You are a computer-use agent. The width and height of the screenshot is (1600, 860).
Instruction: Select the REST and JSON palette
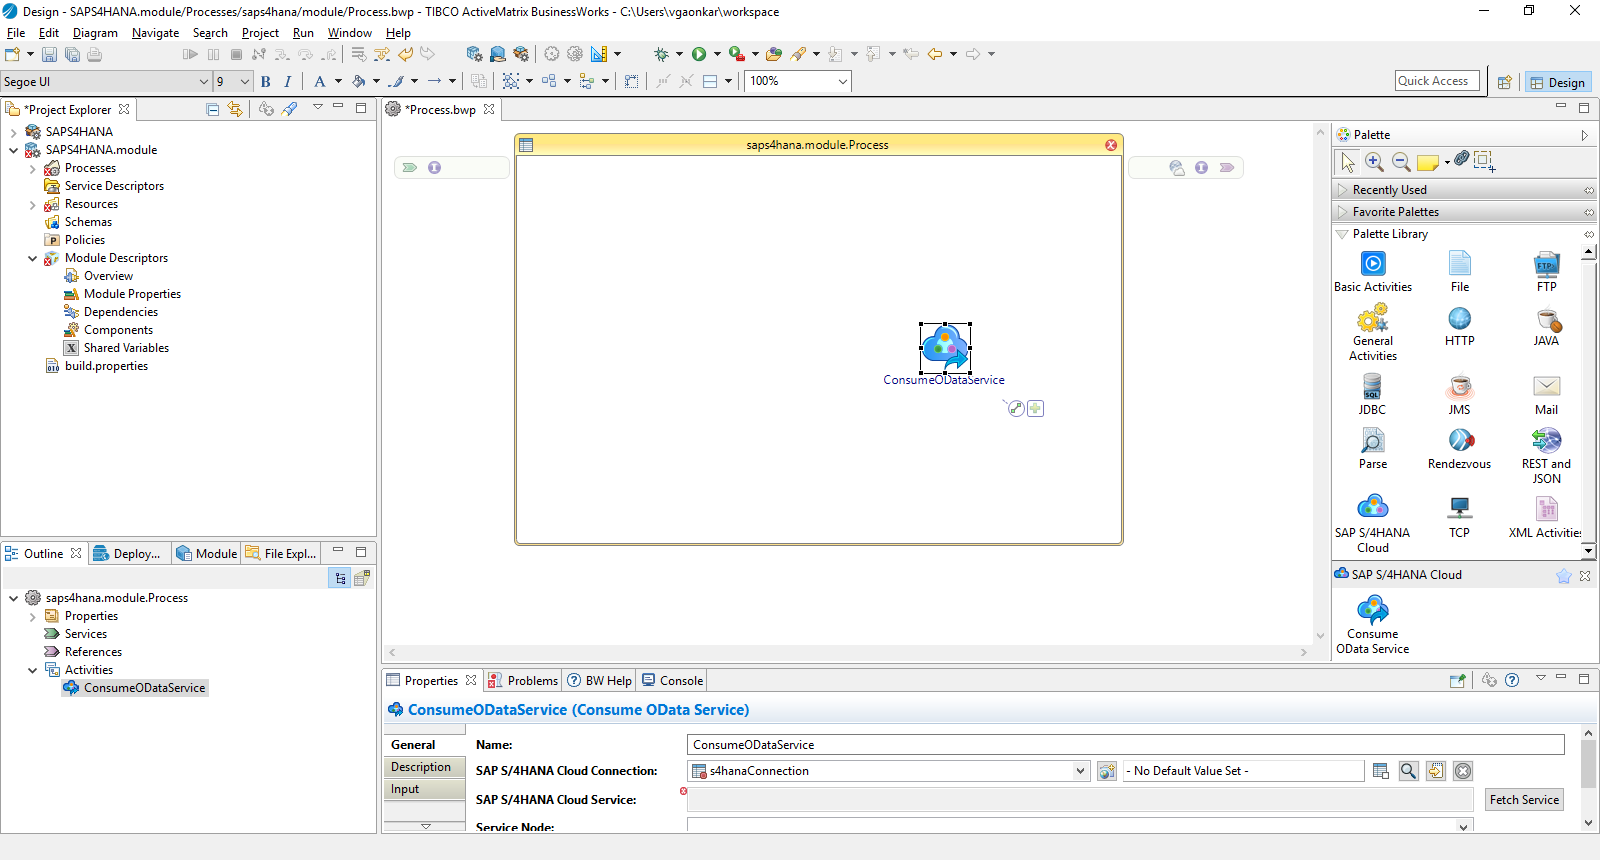pos(1546,455)
